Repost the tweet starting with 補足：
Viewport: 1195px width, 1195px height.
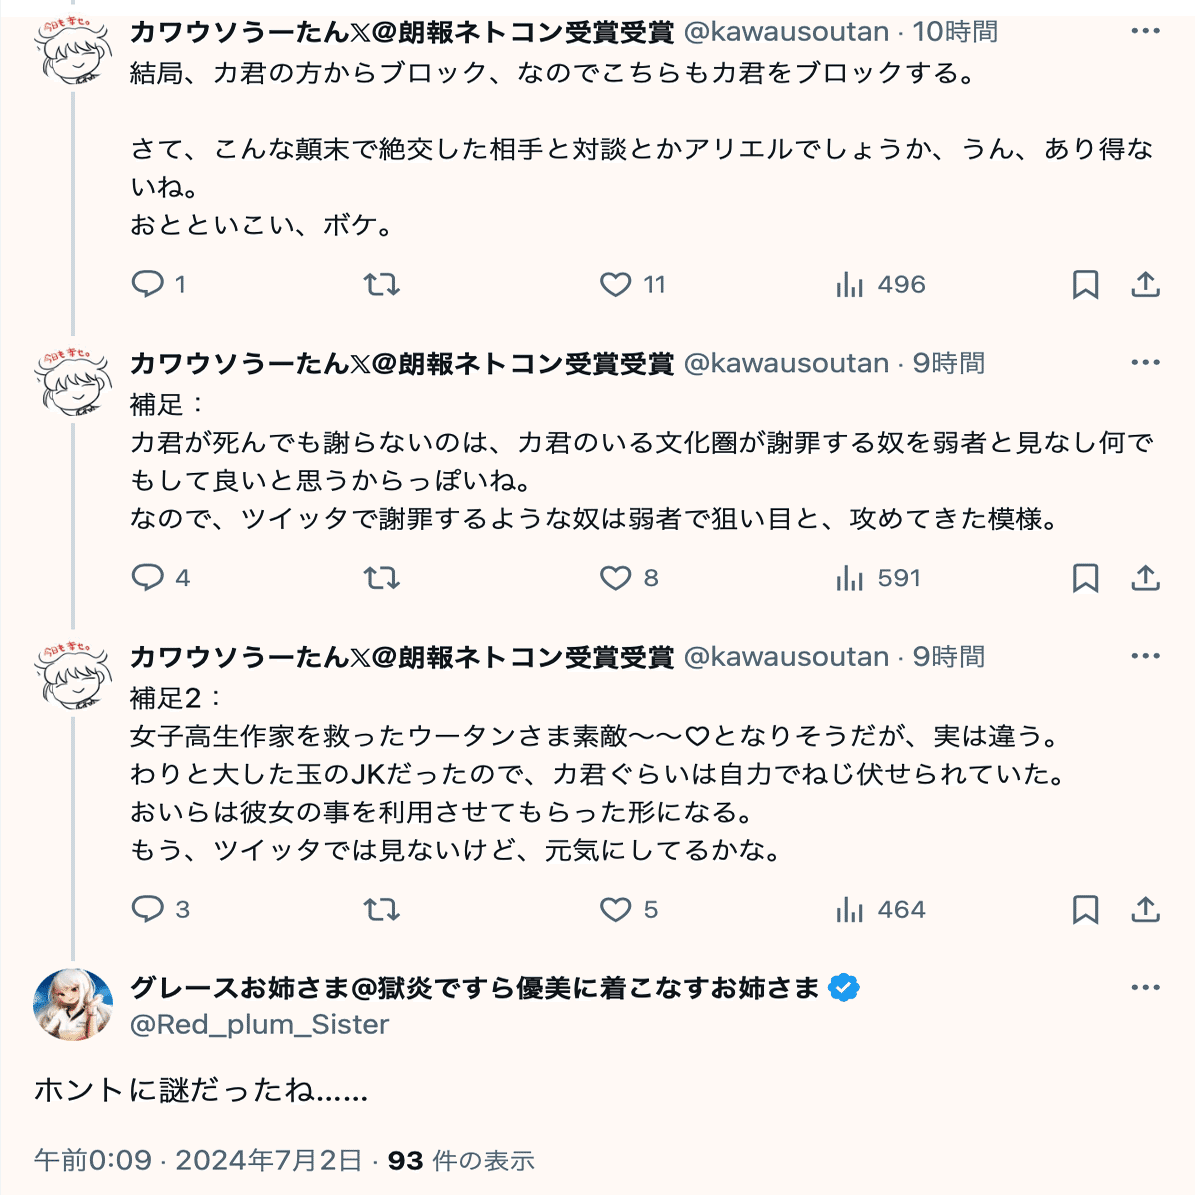click(381, 578)
